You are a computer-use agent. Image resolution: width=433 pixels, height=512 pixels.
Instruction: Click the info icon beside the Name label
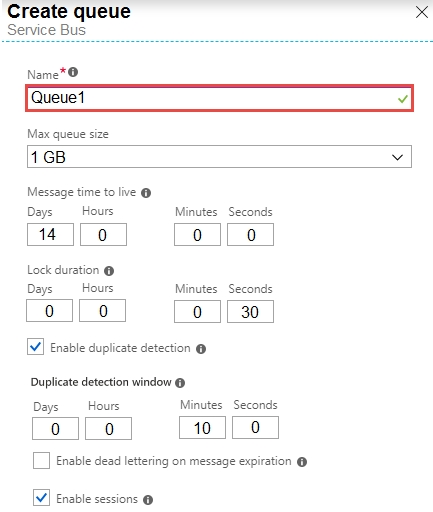(73, 72)
